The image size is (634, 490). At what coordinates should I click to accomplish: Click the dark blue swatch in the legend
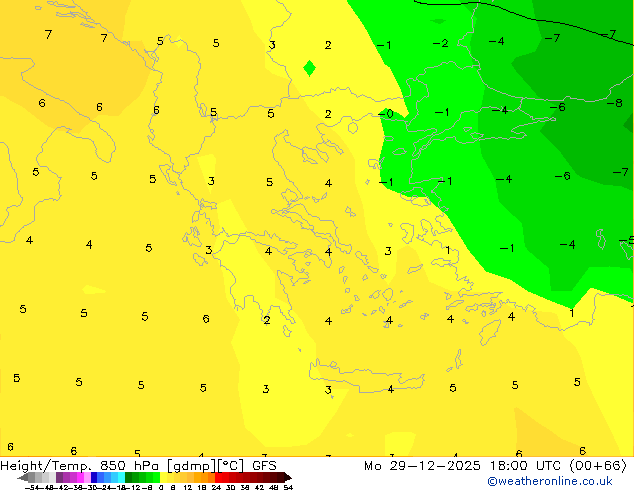(94, 477)
